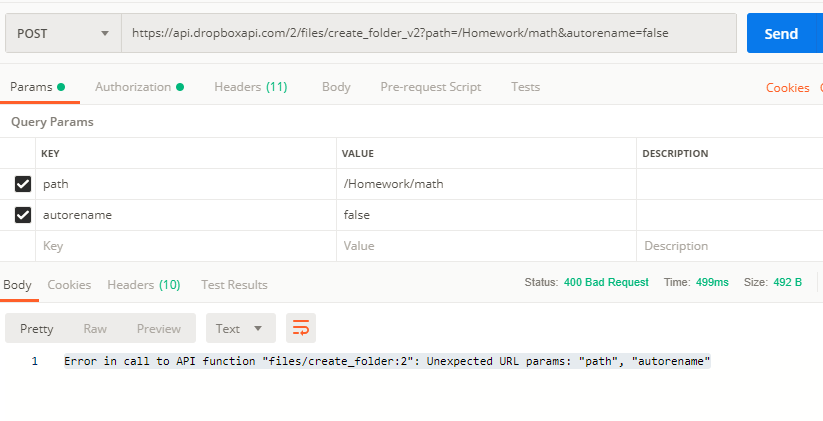Click the wrap lines icon in response toolbar
Image resolution: width=823 pixels, height=421 pixels.
301,328
